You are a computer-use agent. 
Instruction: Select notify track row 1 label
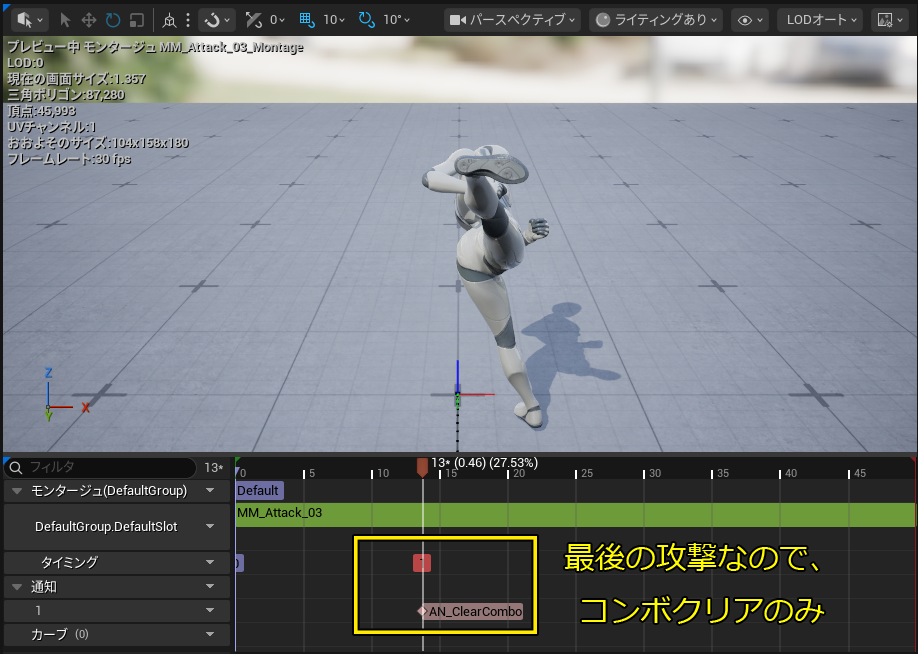(x=39, y=611)
